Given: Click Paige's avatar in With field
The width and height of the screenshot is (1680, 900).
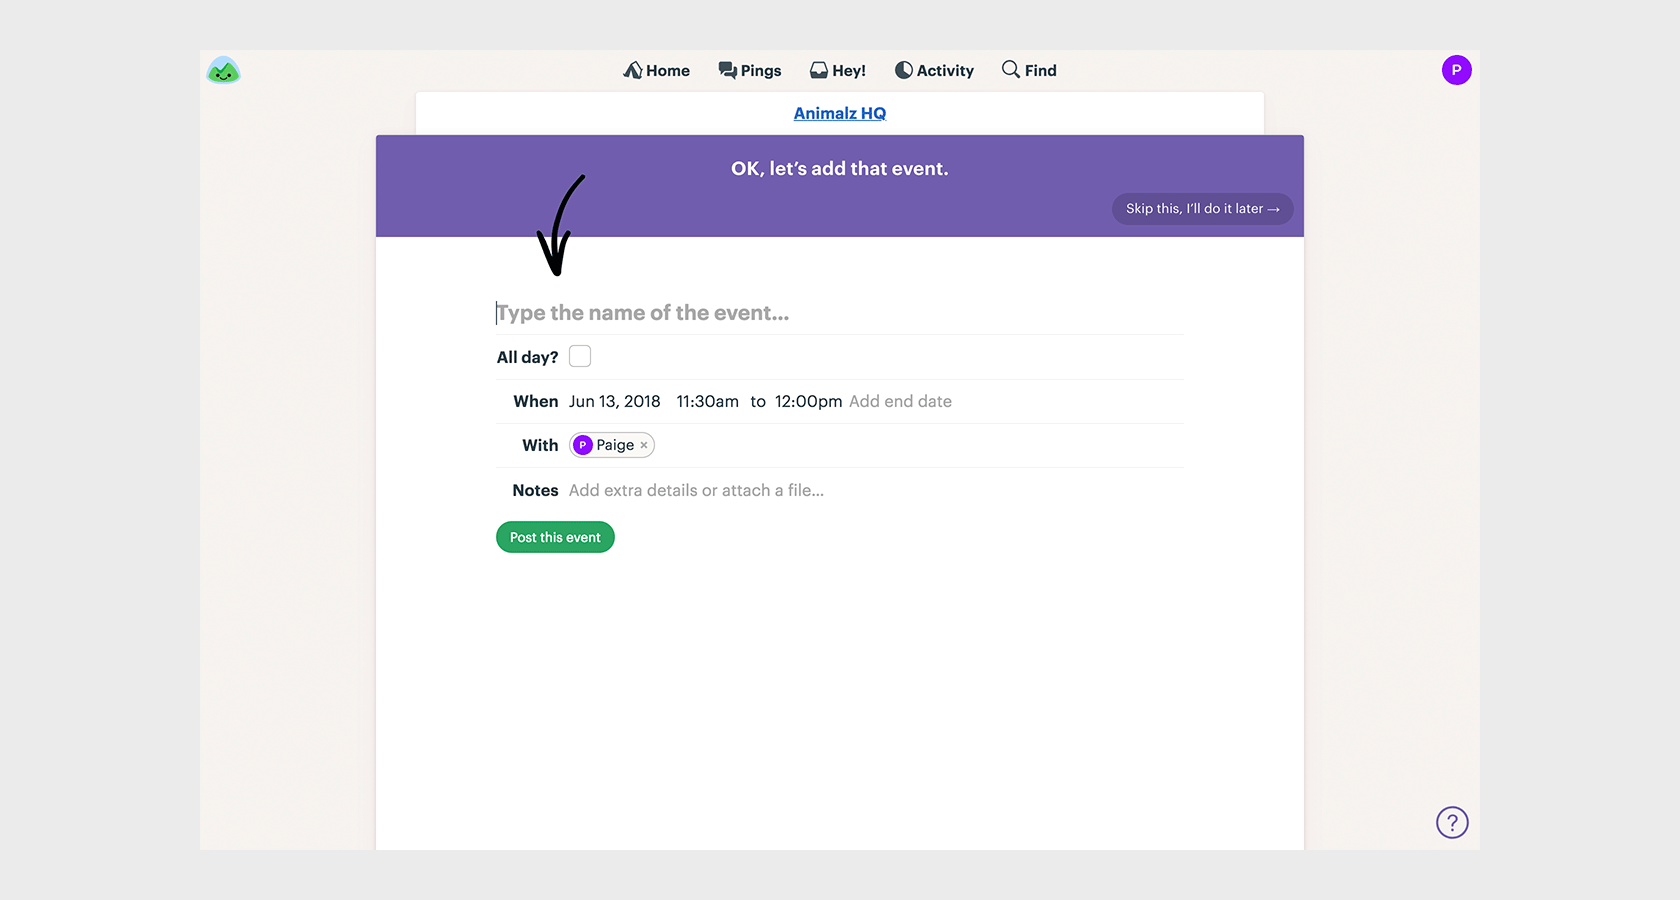Looking at the screenshot, I should (583, 445).
